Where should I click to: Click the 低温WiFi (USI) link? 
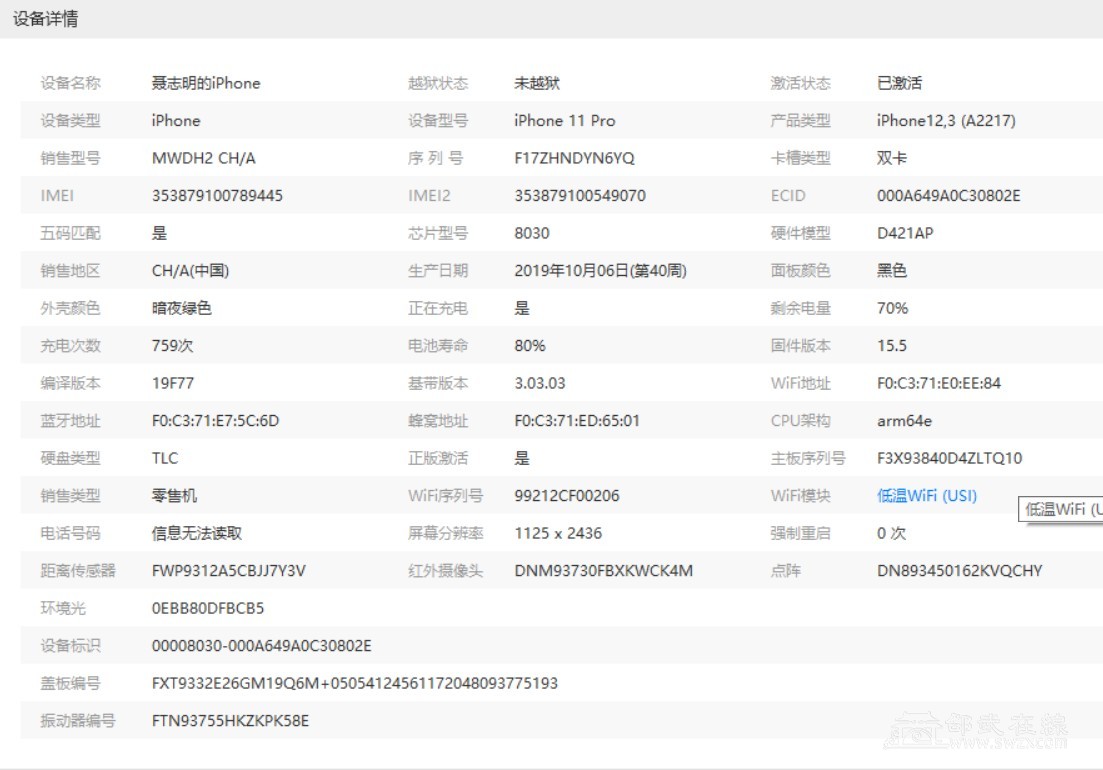pyautogui.click(x=926, y=496)
